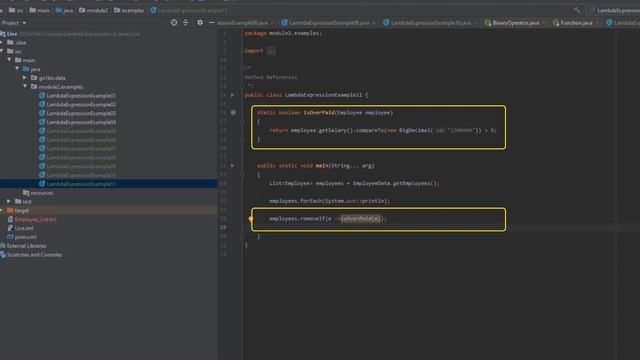Screen dimensions: 640x360
Task: Click class-name breadcrumb in navigation bar
Action: point(189,10)
